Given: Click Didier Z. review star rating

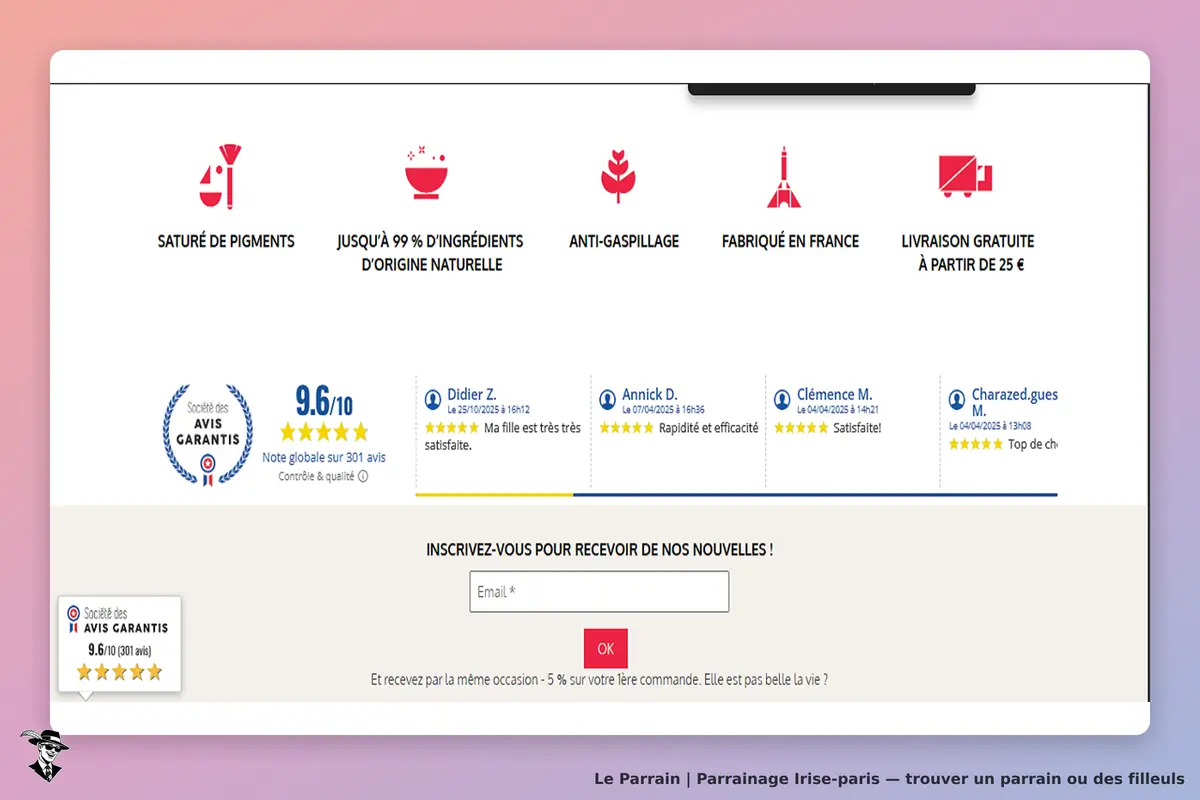Looking at the screenshot, I should 451,428.
